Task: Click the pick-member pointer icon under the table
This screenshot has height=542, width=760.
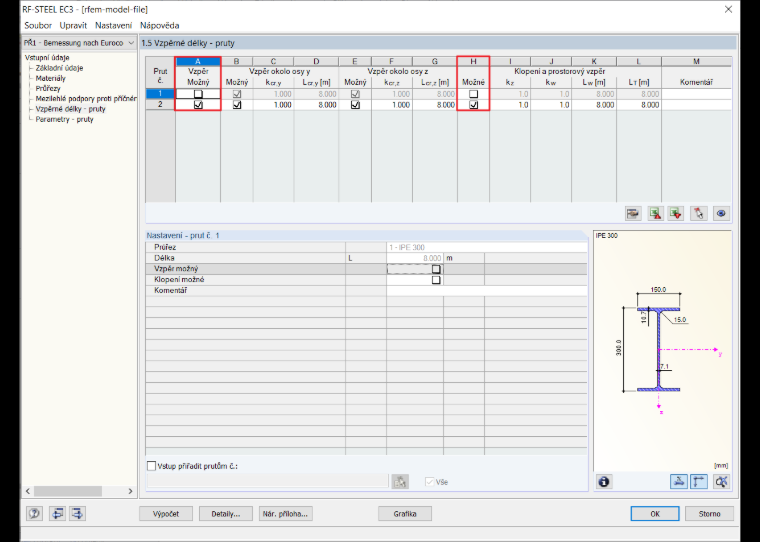Action: coord(698,213)
